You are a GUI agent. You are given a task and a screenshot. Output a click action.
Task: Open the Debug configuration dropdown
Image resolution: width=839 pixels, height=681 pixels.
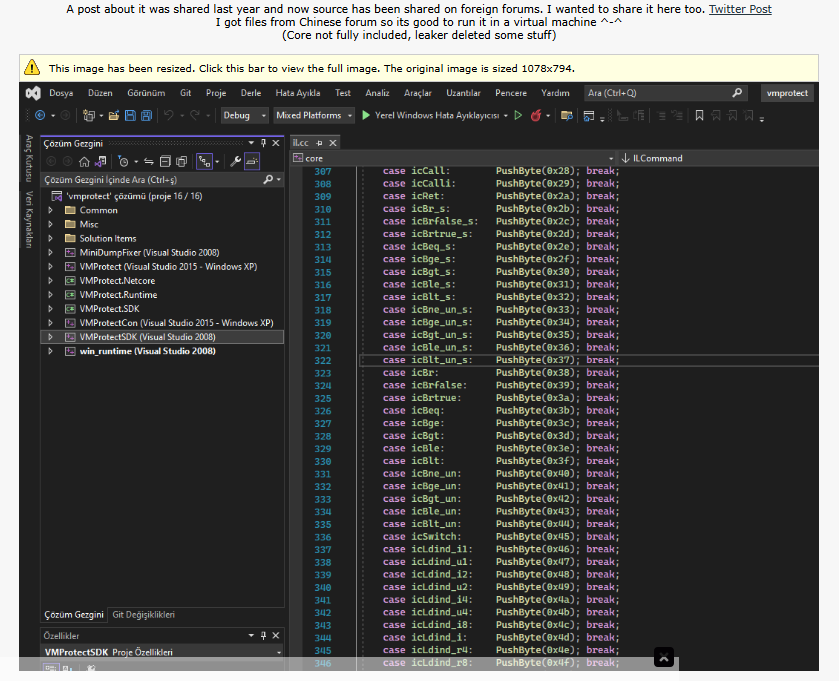coord(245,116)
